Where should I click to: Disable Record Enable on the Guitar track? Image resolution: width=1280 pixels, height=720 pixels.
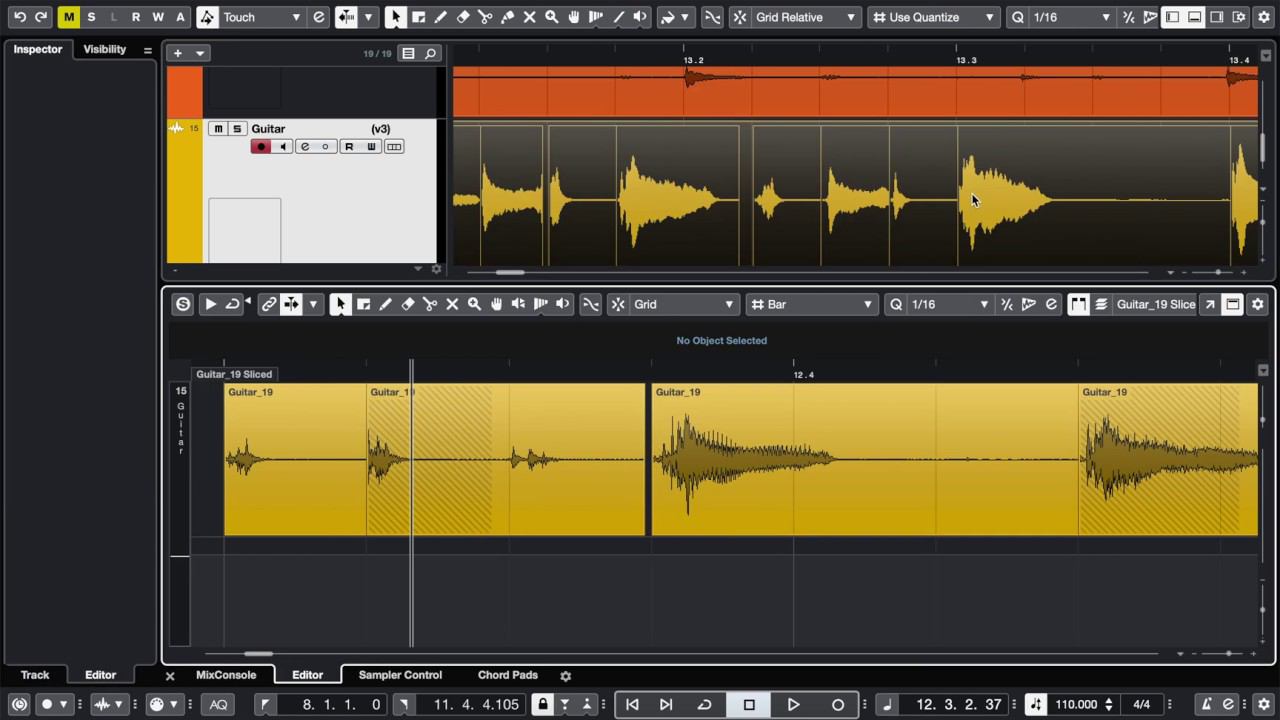click(261, 147)
